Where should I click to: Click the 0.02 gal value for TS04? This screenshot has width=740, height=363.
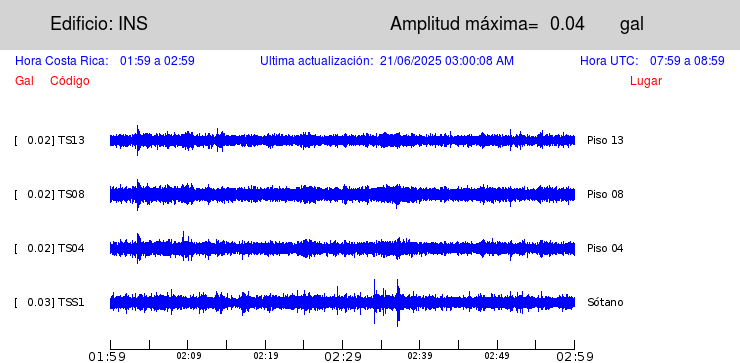37,248
